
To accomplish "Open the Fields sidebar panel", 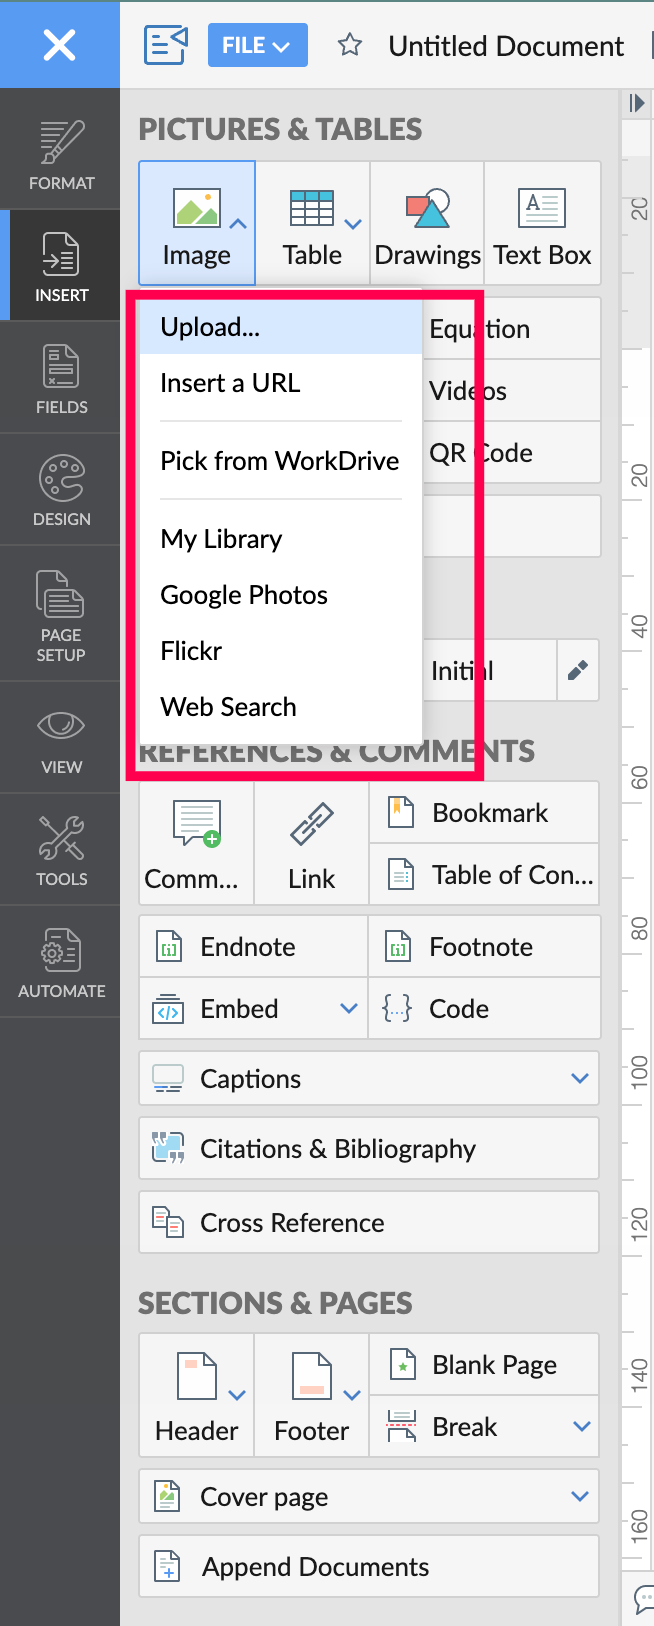I will click(61, 378).
